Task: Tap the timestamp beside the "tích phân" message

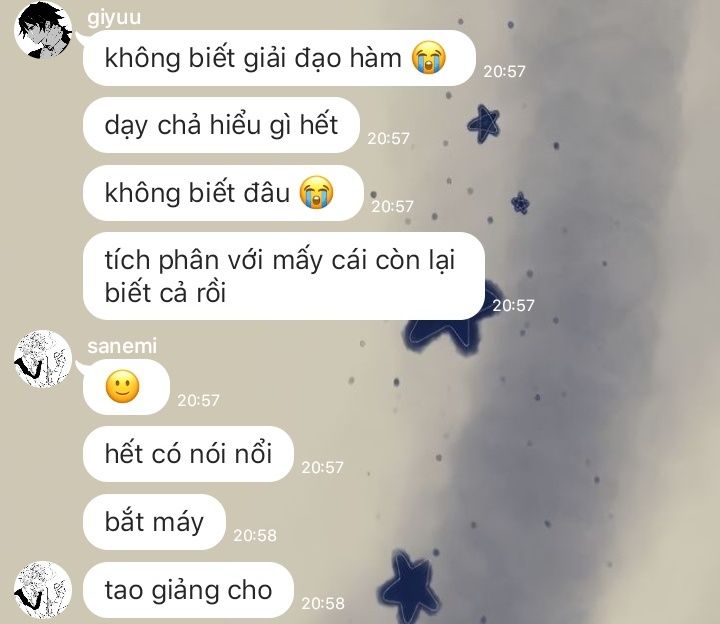Action: [513, 305]
